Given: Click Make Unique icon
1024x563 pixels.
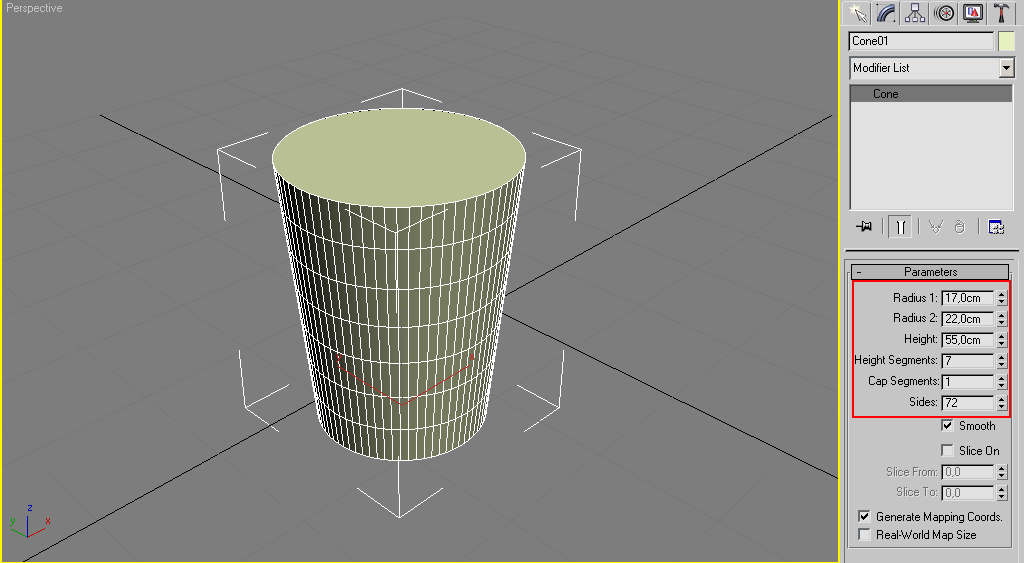Looking at the screenshot, I should click(x=936, y=227).
